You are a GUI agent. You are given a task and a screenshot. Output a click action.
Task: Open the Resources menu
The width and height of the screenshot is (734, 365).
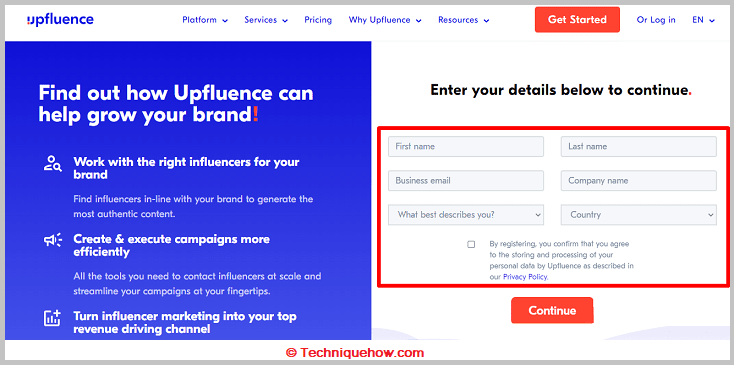(x=463, y=20)
